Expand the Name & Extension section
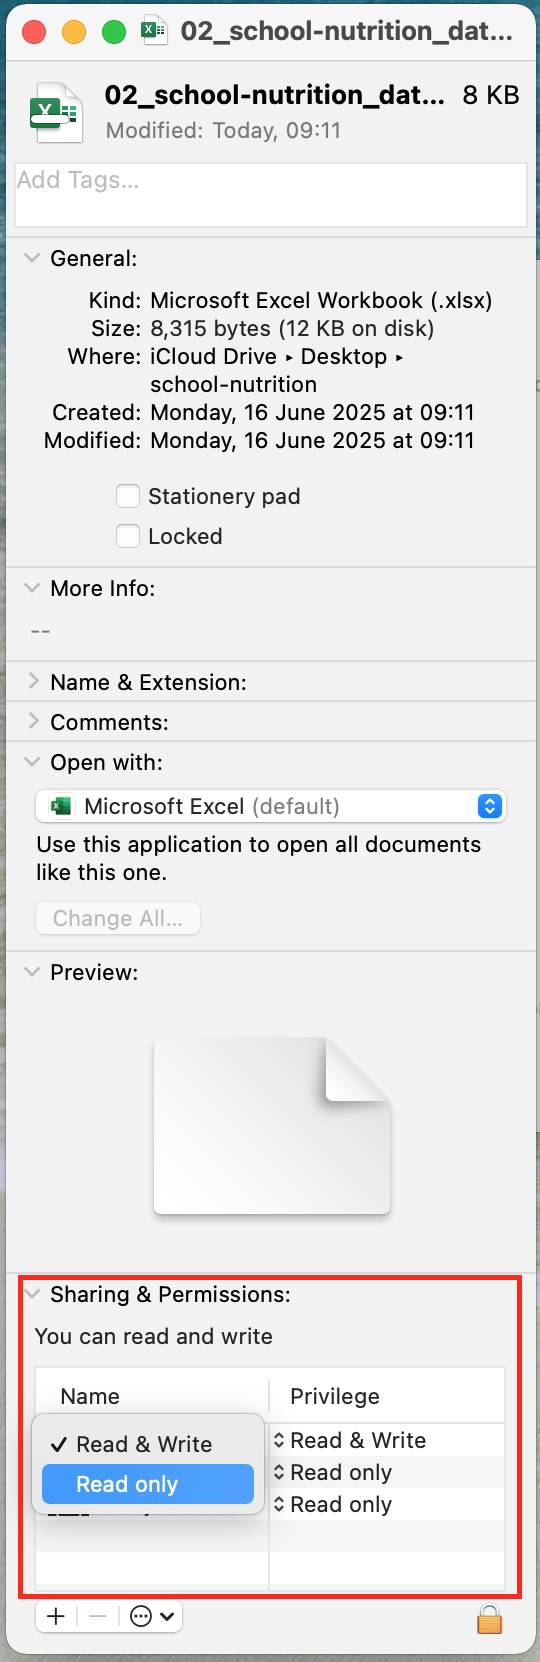540x1662 pixels. 33,681
